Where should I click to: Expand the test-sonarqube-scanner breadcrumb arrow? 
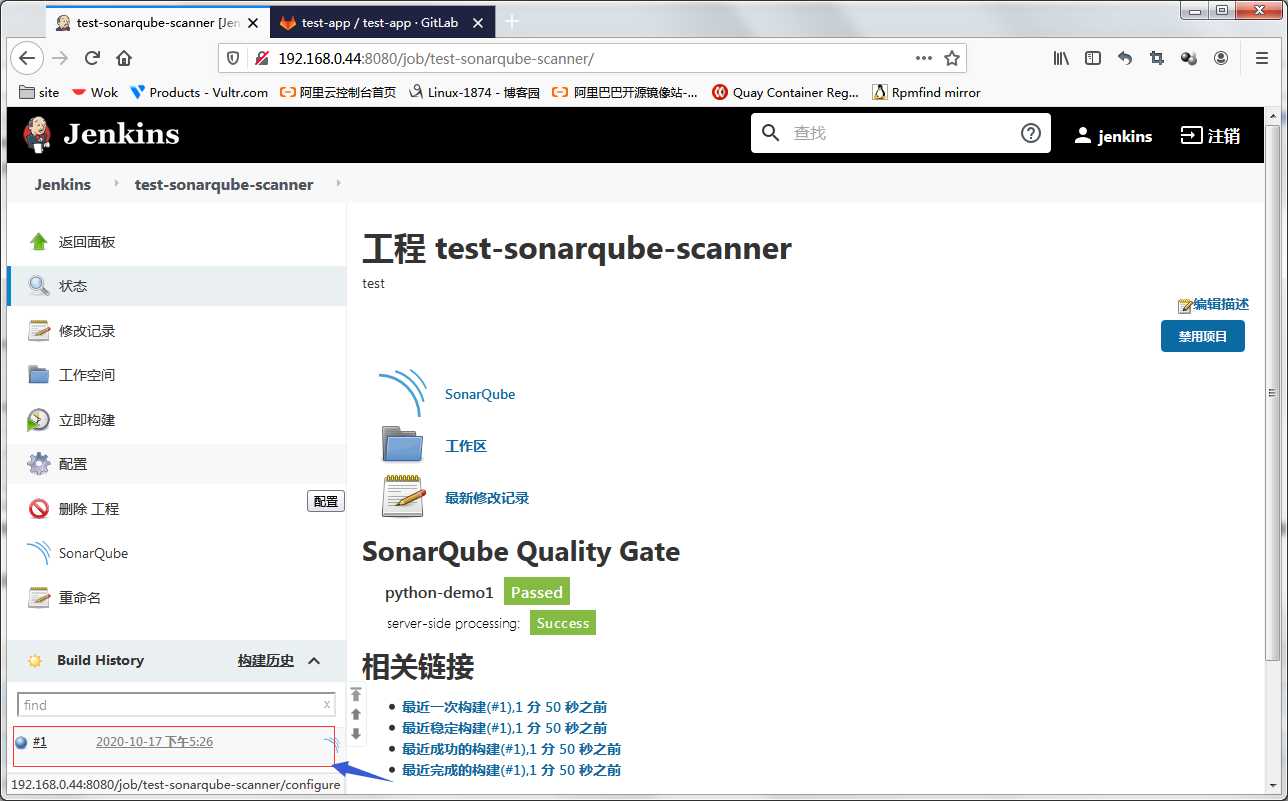point(338,184)
